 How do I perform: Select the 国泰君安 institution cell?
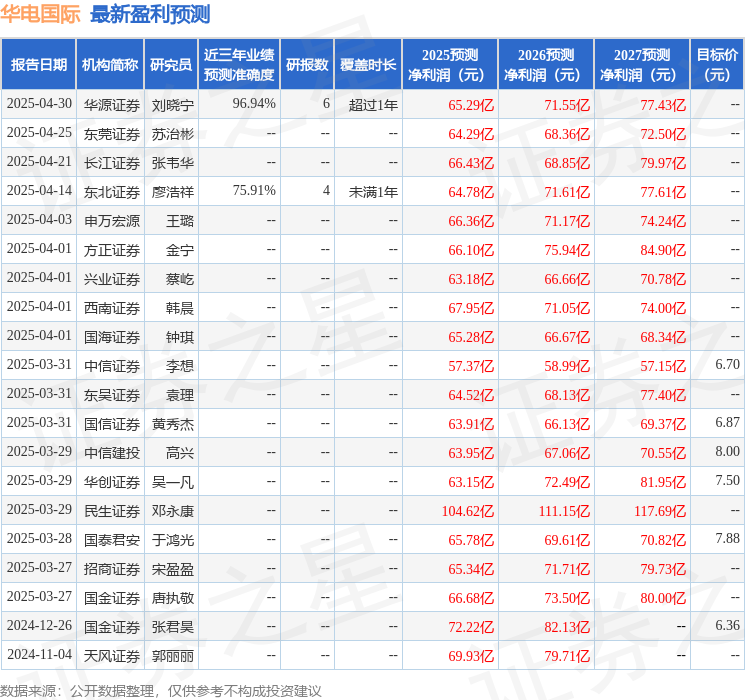[112, 540]
